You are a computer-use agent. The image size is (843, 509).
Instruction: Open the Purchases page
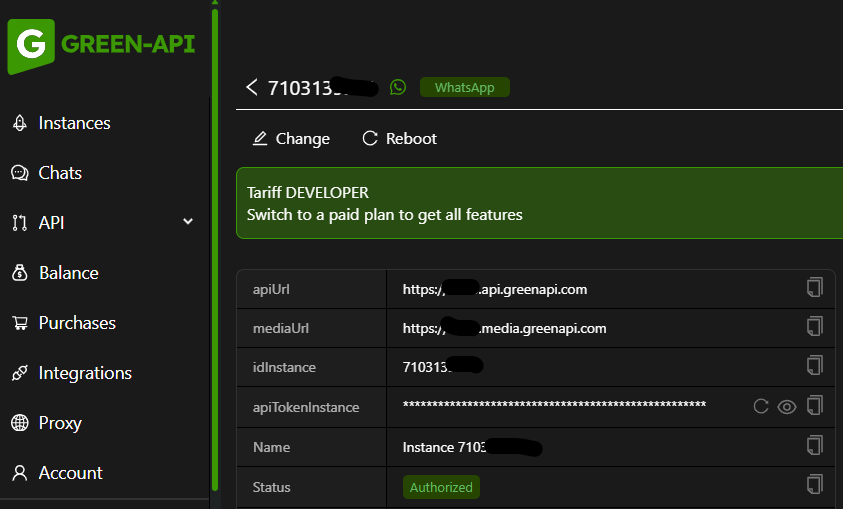(x=77, y=323)
